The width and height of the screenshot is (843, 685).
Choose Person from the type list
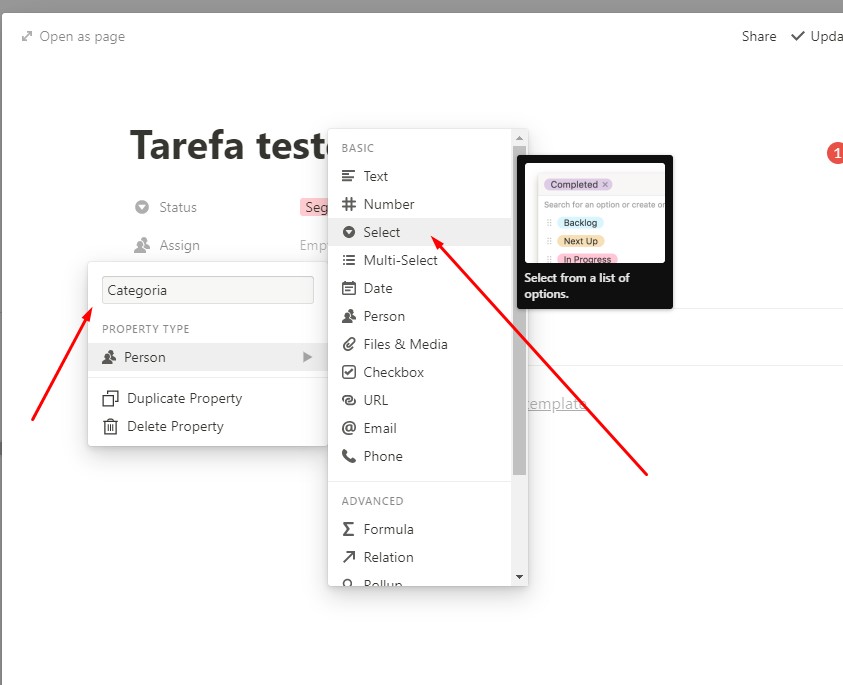pos(420,316)
